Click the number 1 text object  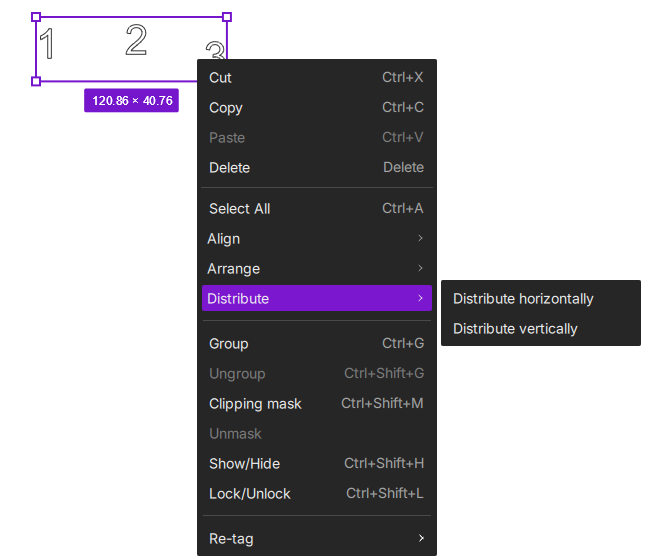click(46, 45)
